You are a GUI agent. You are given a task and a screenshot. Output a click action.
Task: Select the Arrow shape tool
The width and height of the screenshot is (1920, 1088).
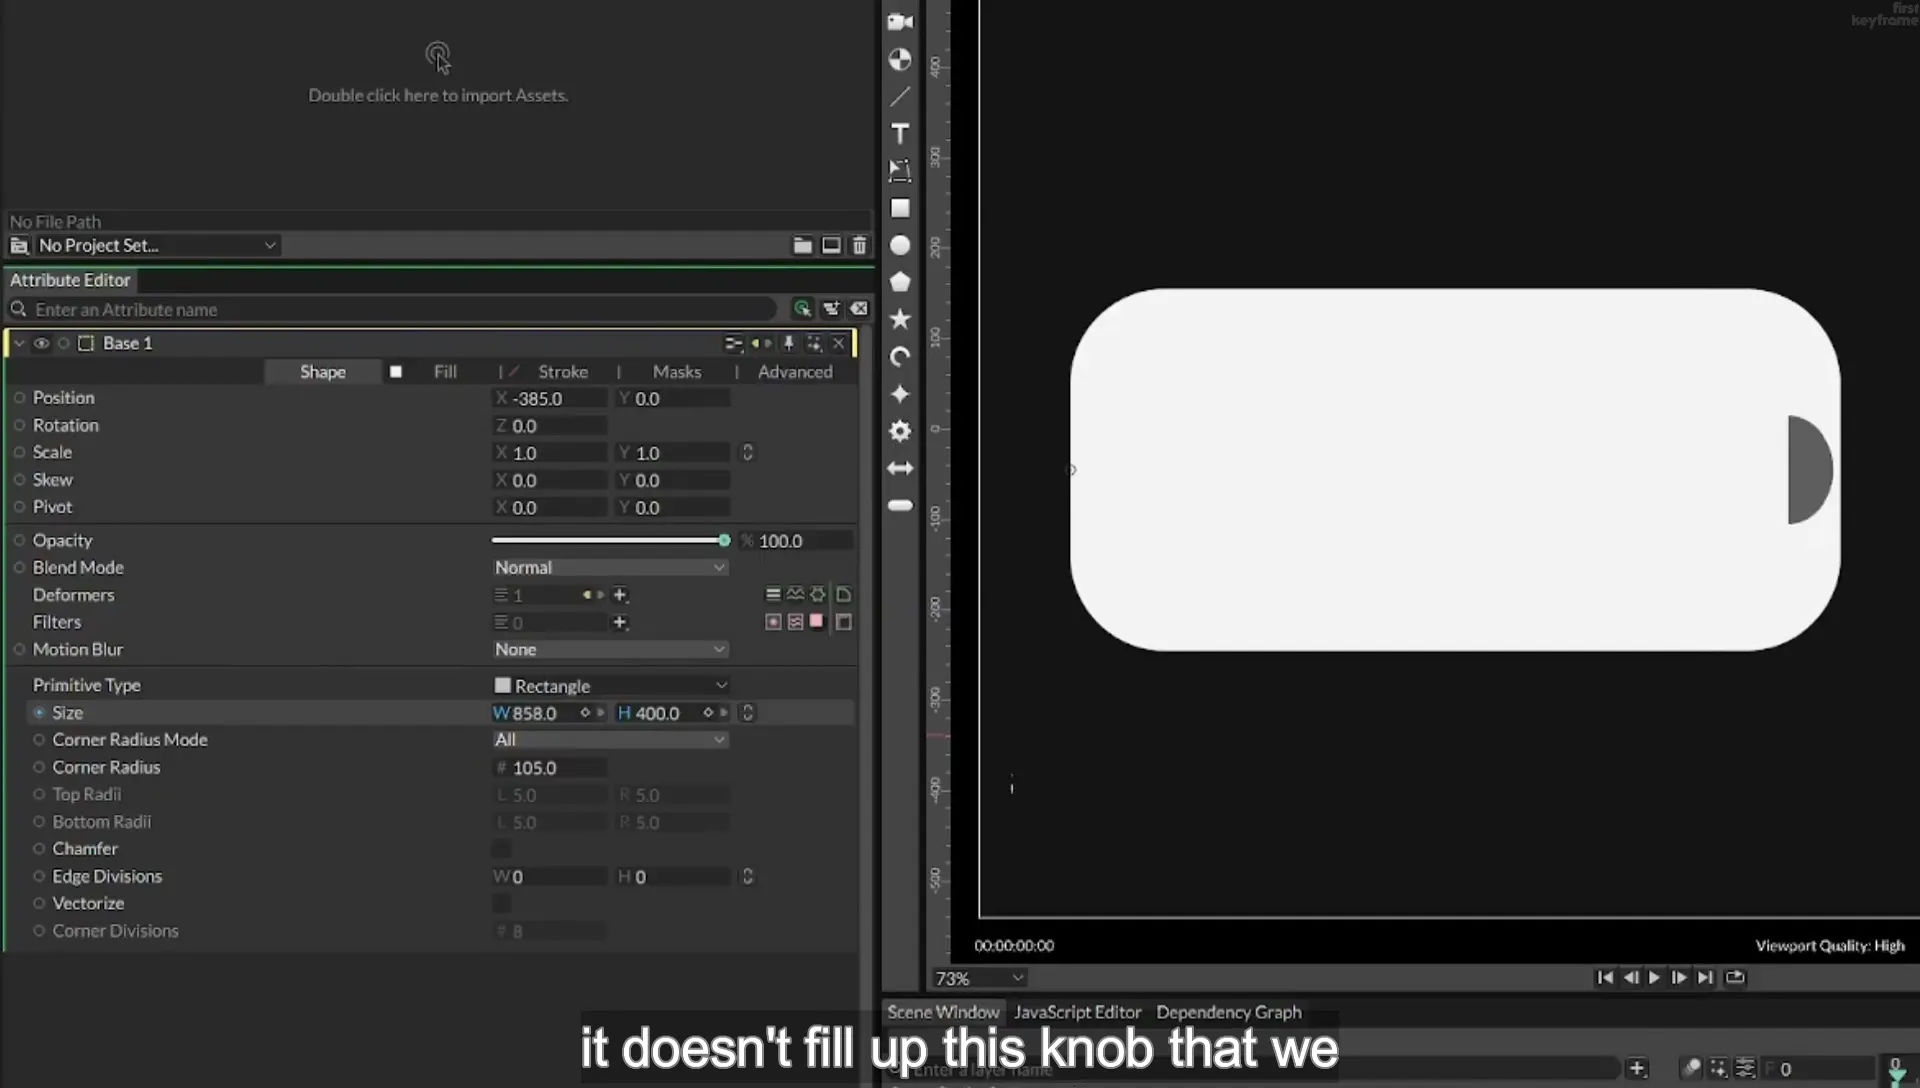(x=900, y=468)
